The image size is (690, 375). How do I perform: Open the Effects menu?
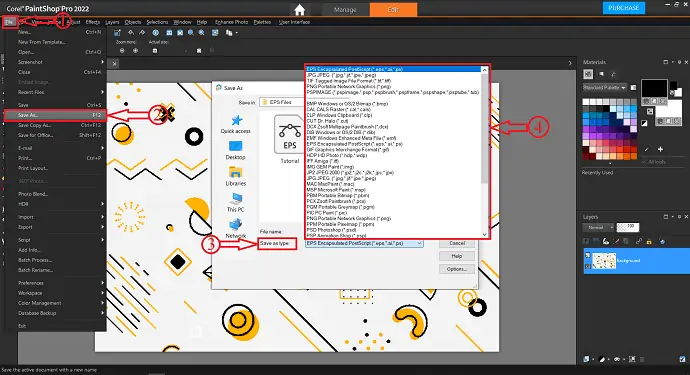(x=93, y=22)
